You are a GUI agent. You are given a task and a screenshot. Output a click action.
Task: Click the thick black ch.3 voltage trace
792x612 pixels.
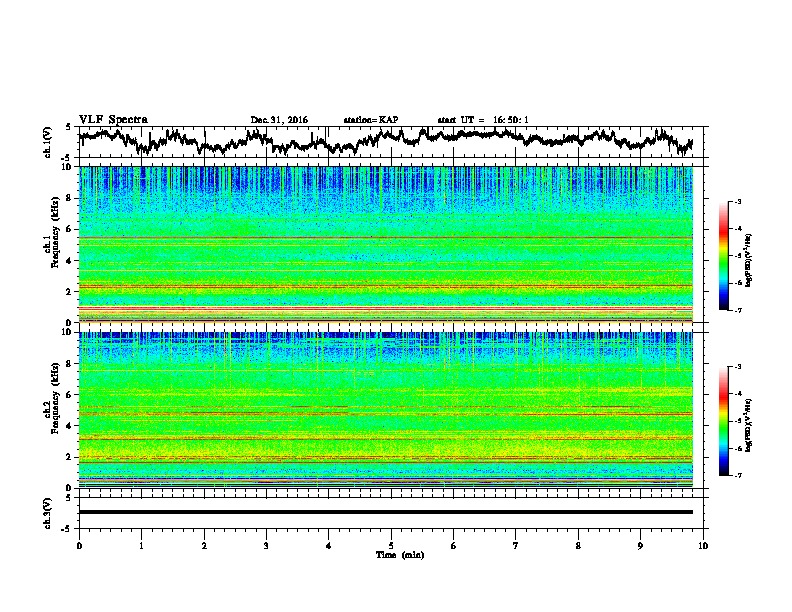[385, 512]
